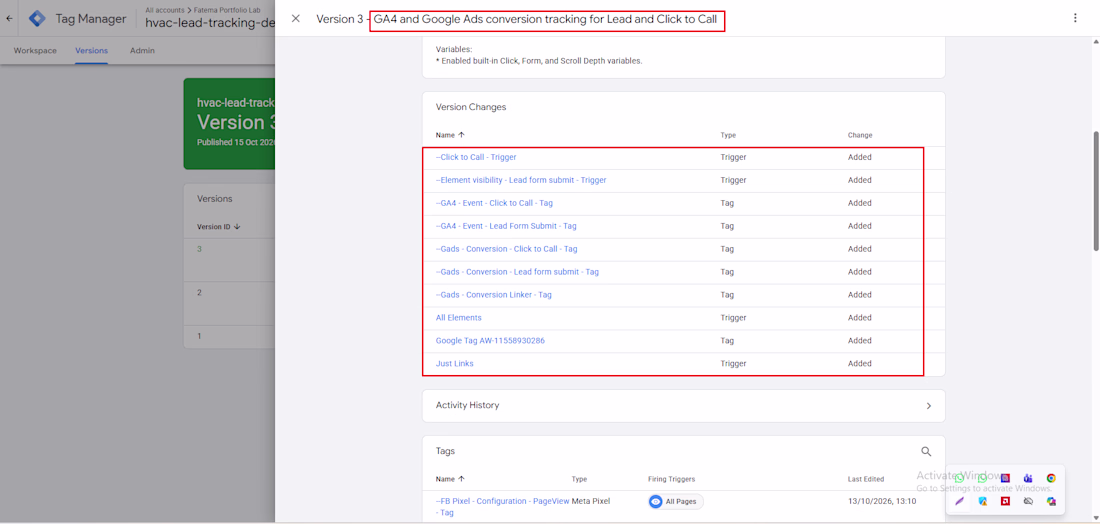1100x524 pixels.
Task: Open the All Elements trigger link
Action: pos(459,318)
